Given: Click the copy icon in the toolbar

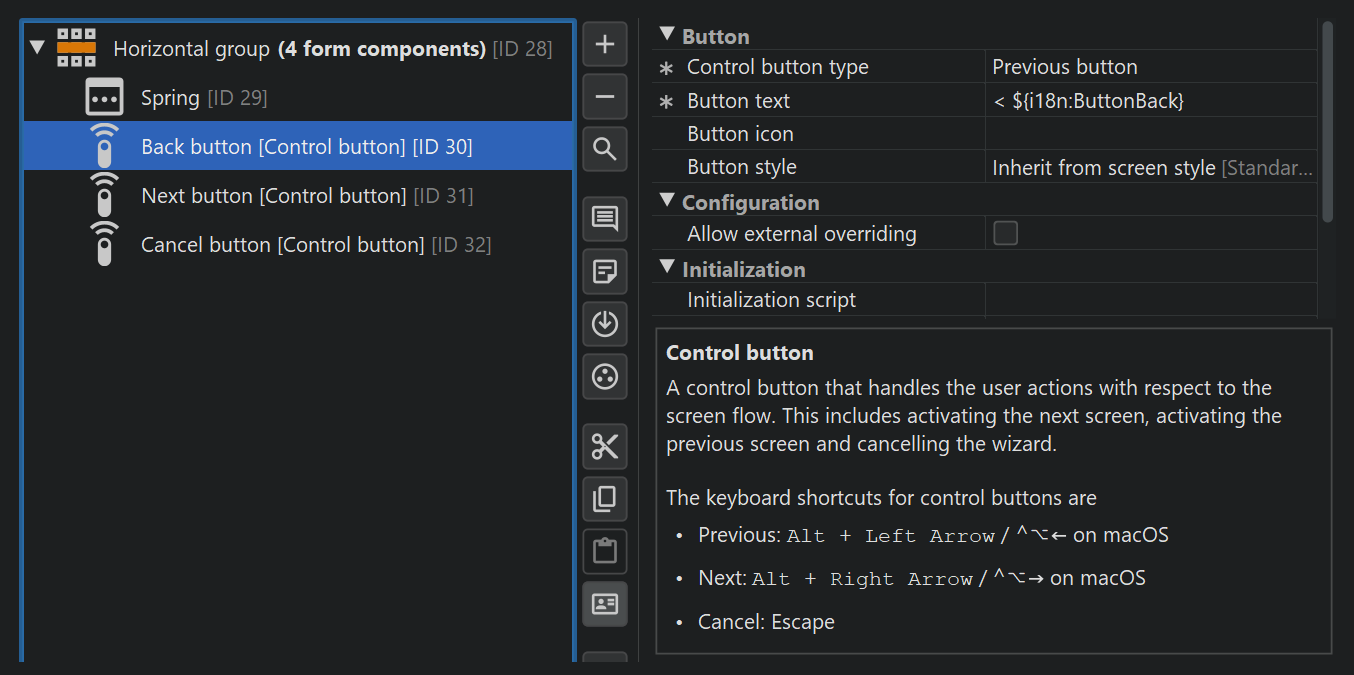Looking at the screenshot, I should pyautogui.click(x=605, y=498).
